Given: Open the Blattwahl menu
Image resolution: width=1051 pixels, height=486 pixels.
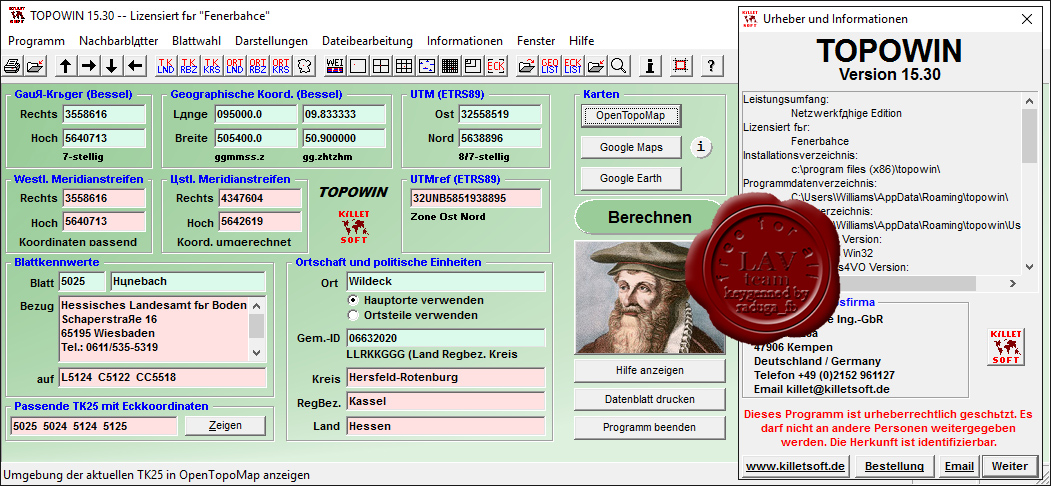Looking at the screenshot, I should [x=196, y=41].
